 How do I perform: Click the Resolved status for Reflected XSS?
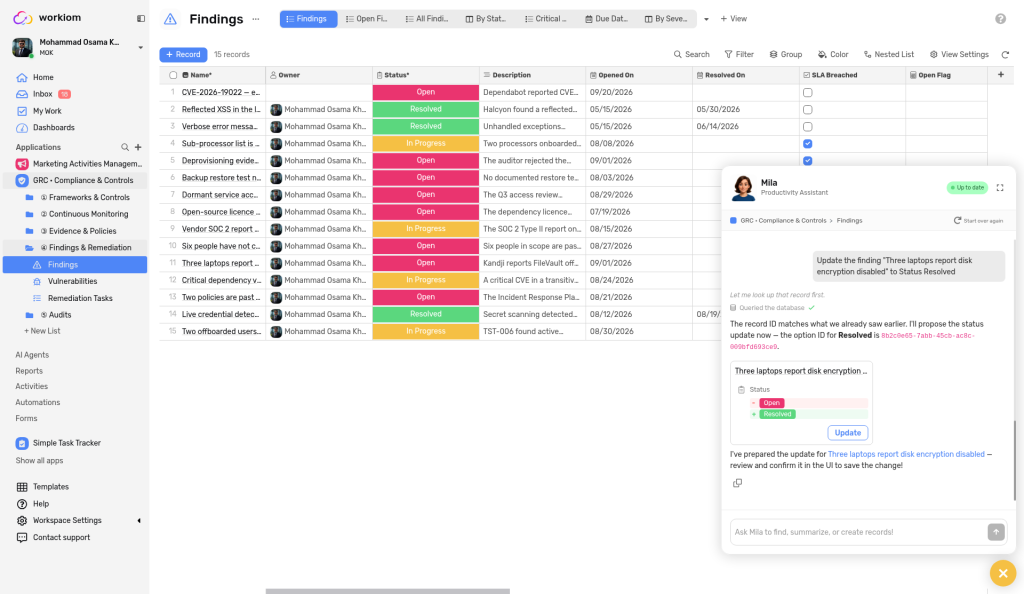coord(426,110)
